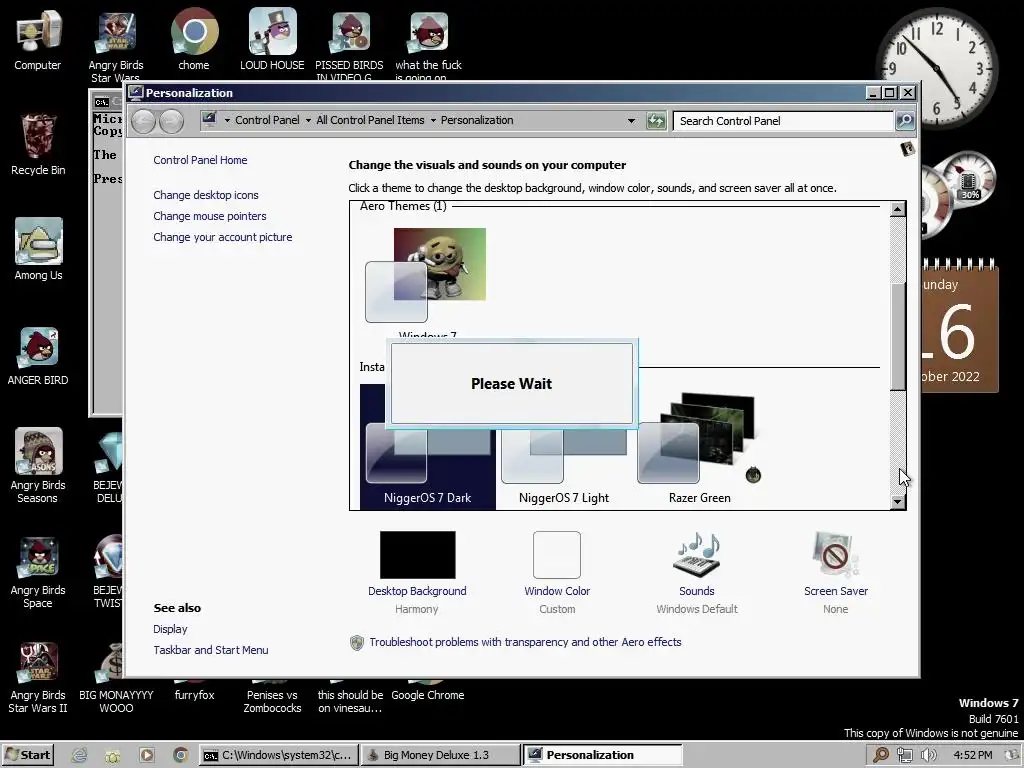Open Angry Birds Star Wars desktop icon
The width and height of the screenshot is (1024, 768).
[x=116, y=44]
